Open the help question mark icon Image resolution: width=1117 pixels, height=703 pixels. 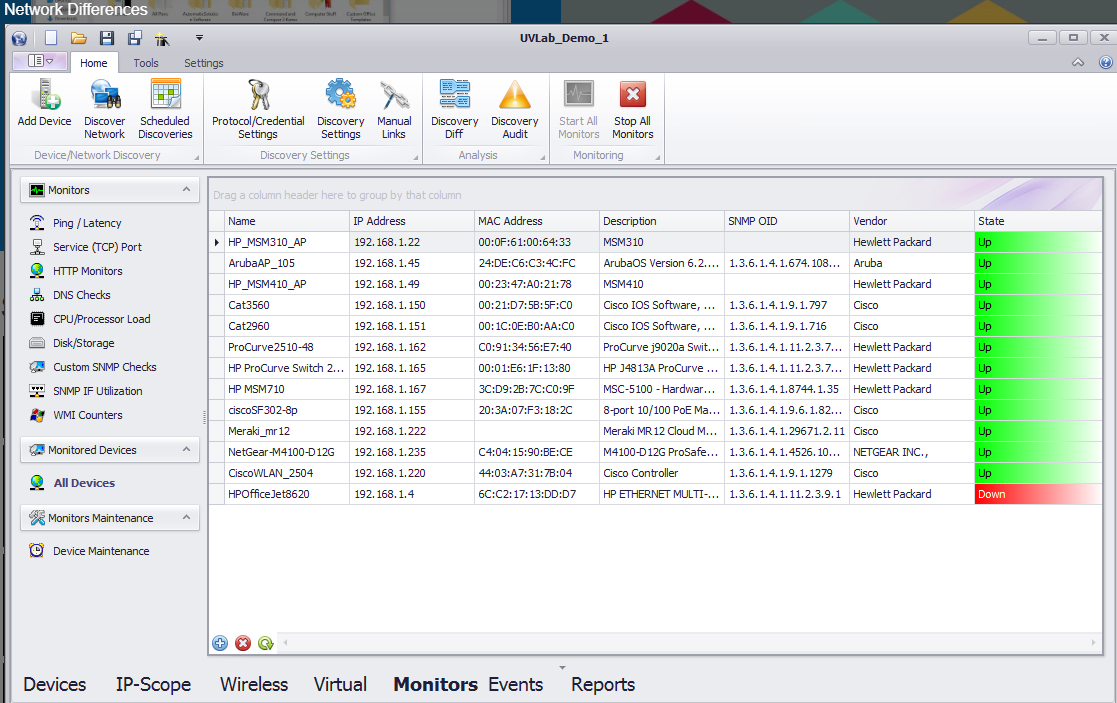click(1105, 63)
